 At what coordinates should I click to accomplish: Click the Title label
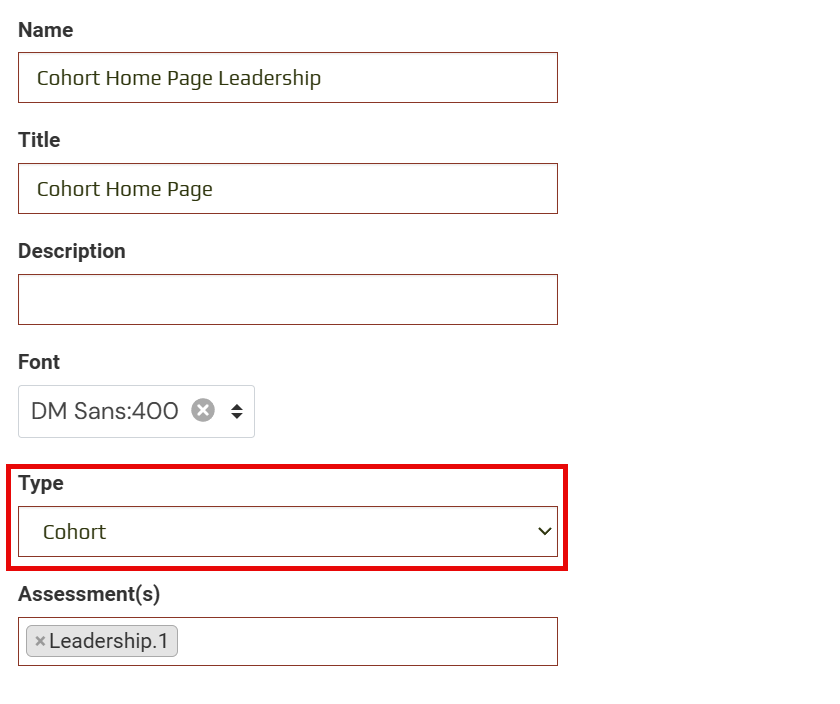[x=39, y=140]
